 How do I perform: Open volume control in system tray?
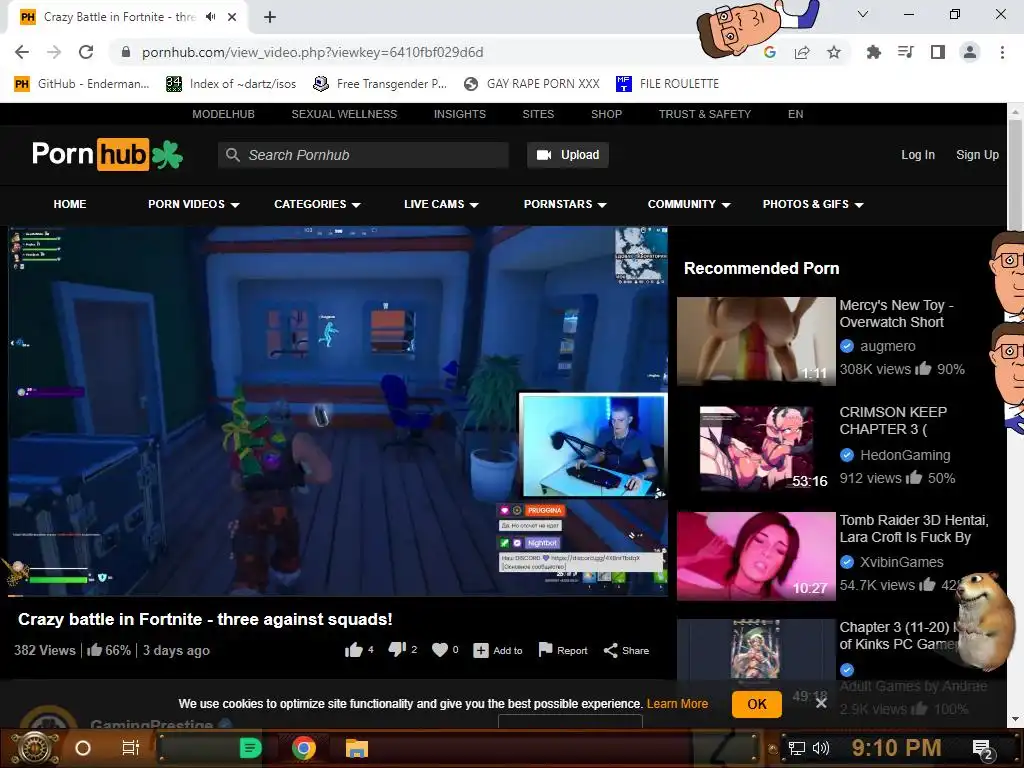821,748
